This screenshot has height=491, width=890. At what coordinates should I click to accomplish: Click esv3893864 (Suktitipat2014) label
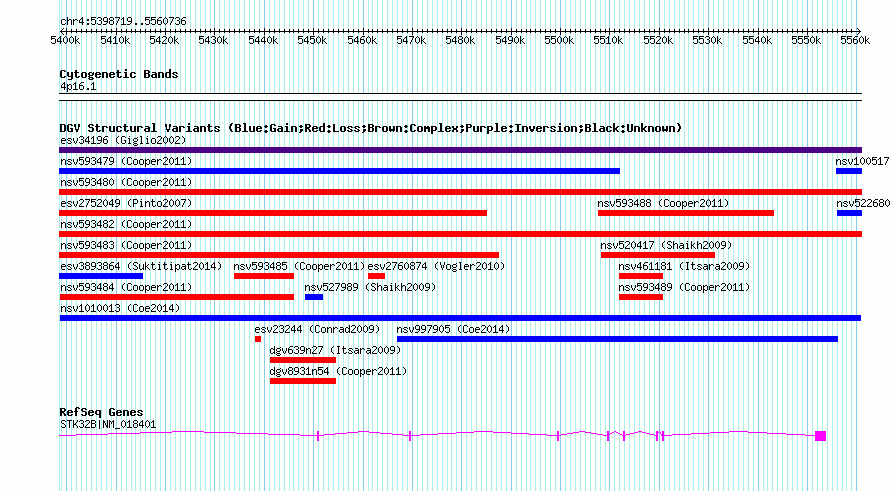[141, 266]
